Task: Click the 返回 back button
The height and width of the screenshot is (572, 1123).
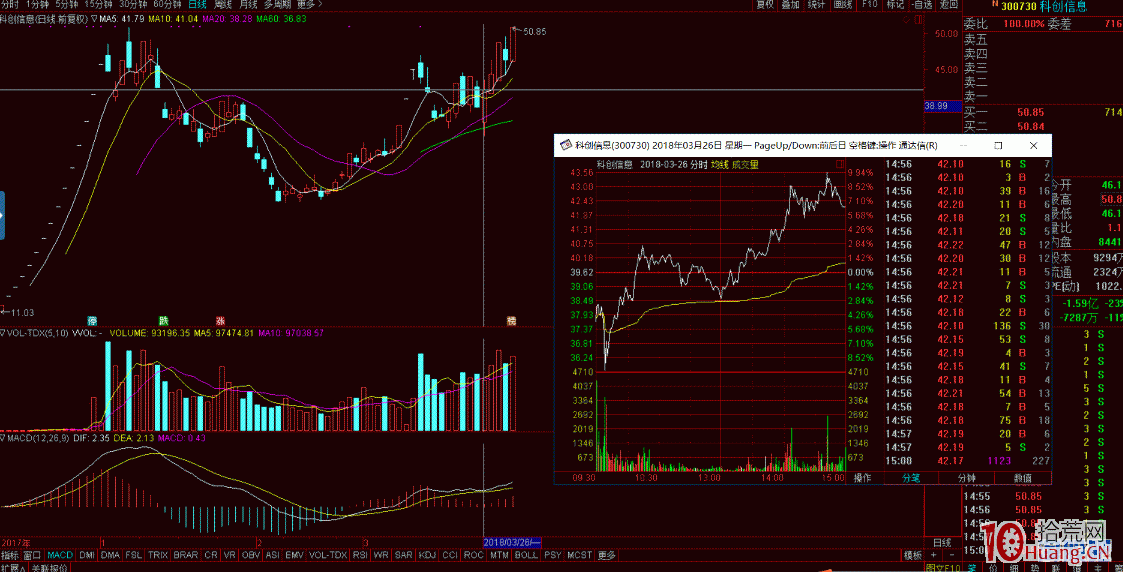Action: tap(948, 4)
